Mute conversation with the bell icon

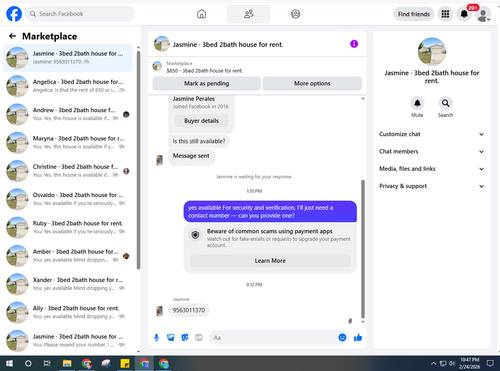coord(417,103)
